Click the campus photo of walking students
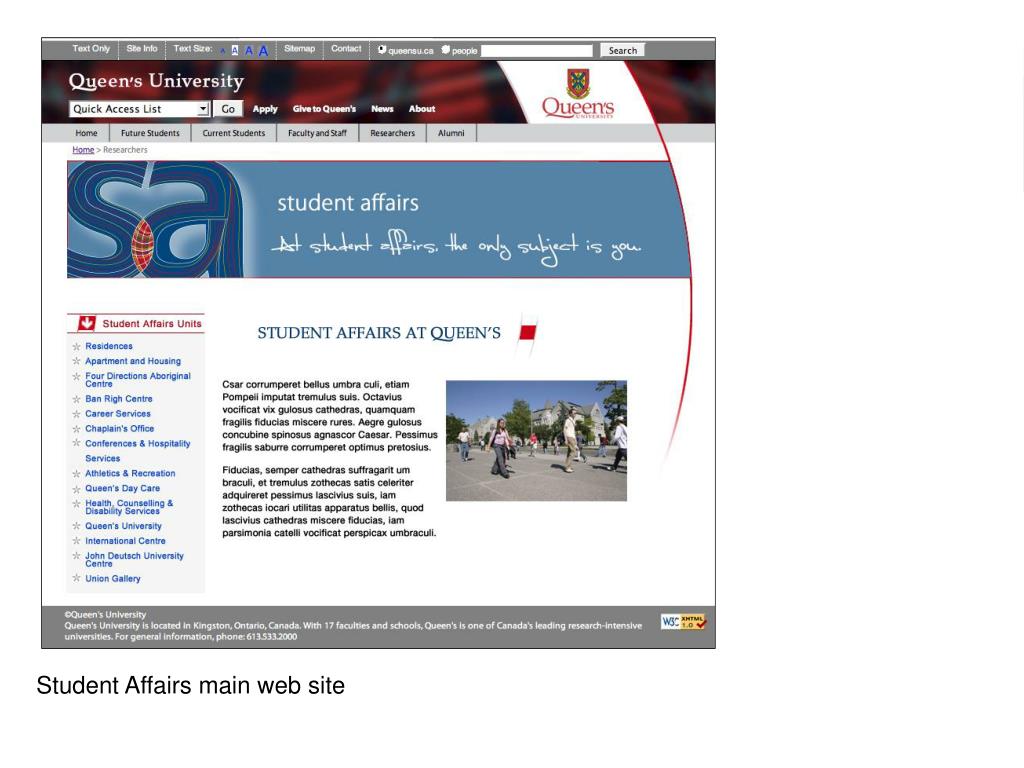The image size is (1024, 768). [536, 441]
